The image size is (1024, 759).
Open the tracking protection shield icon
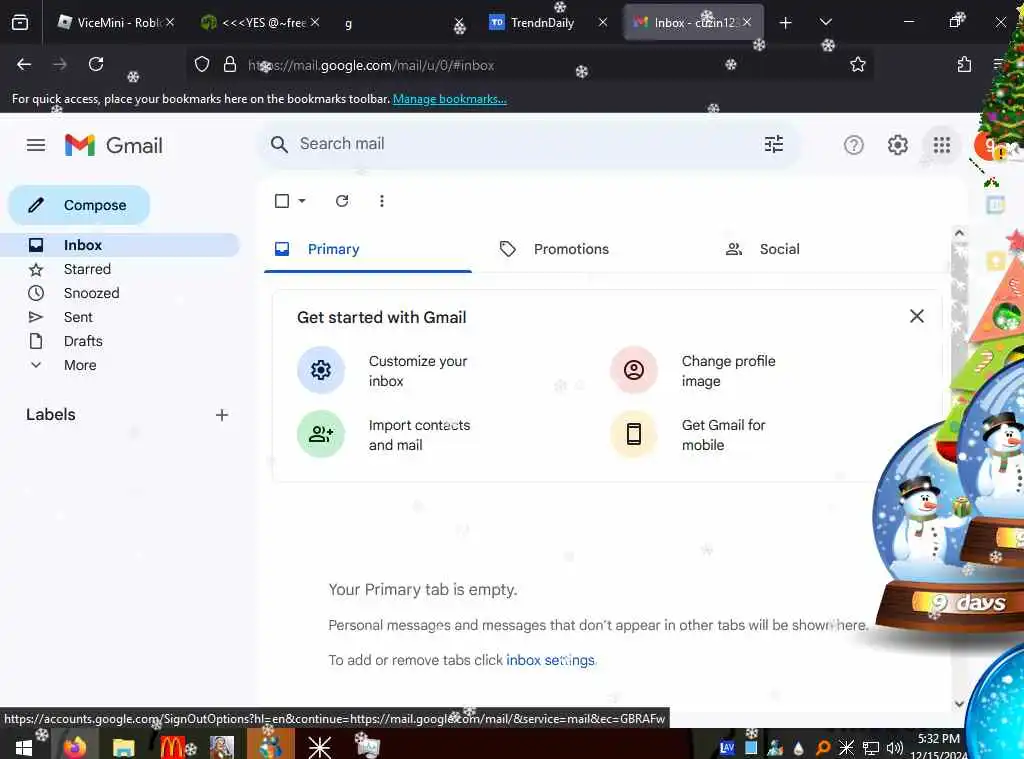point(202,64)
